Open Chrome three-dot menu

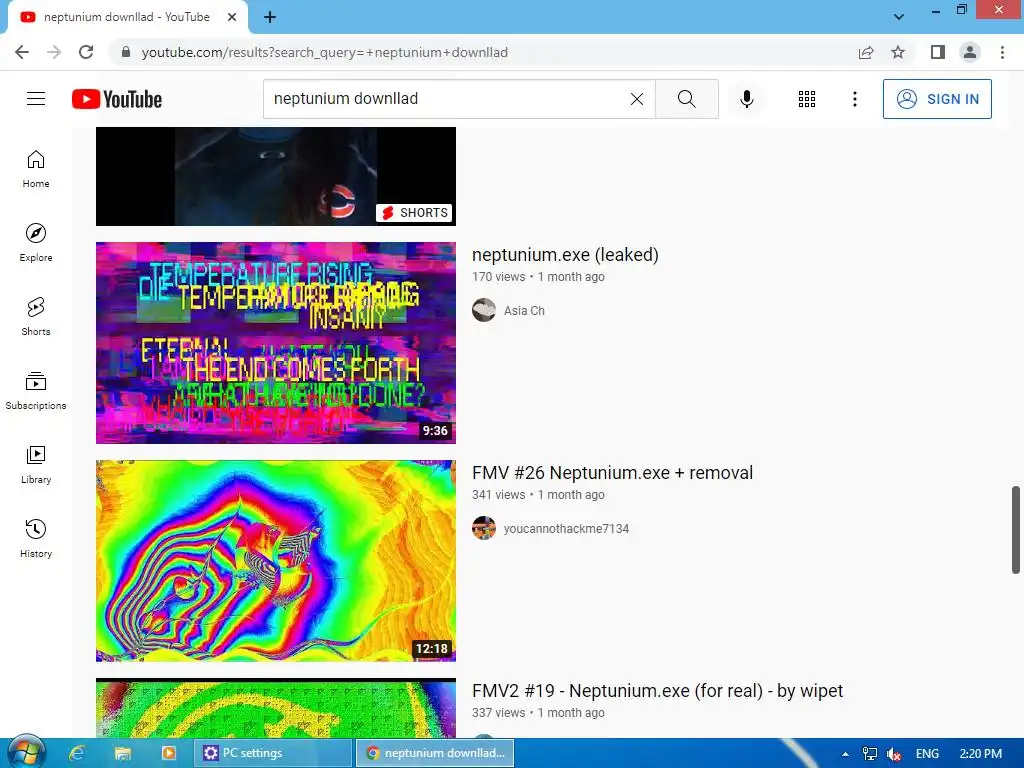tap(1002, 52)
